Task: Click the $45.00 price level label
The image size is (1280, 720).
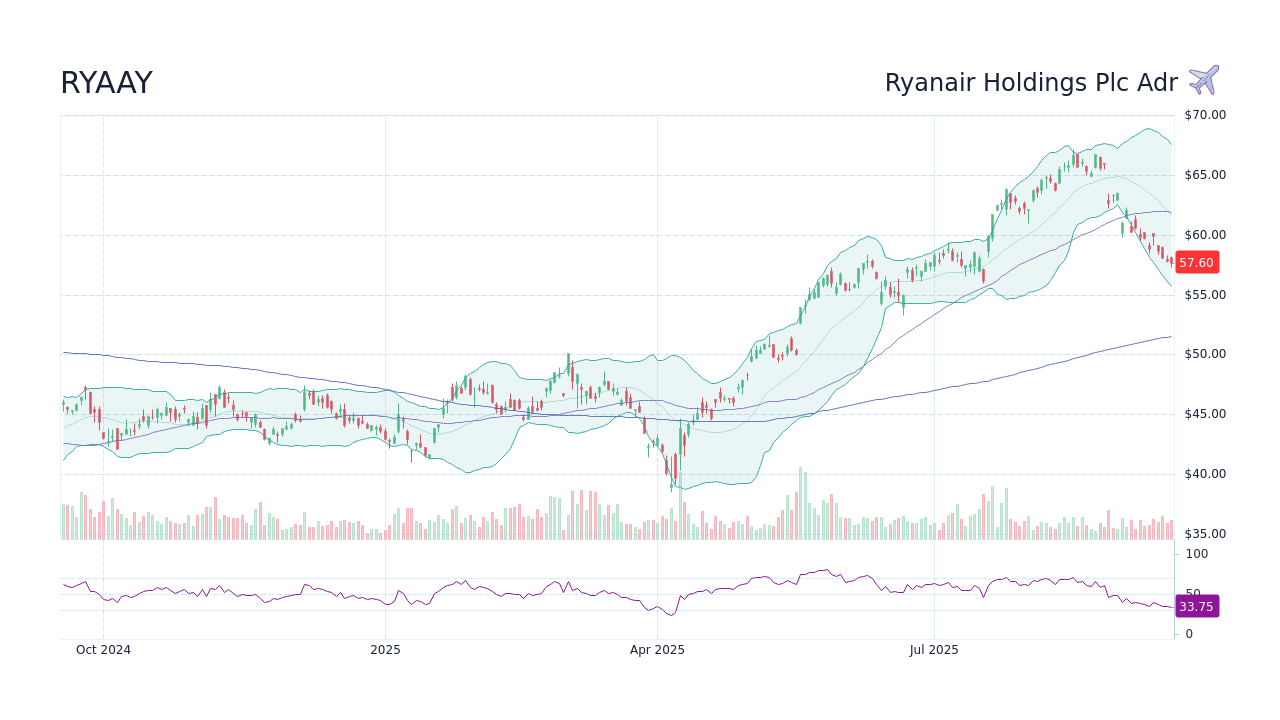Action: click(1203, 413)
